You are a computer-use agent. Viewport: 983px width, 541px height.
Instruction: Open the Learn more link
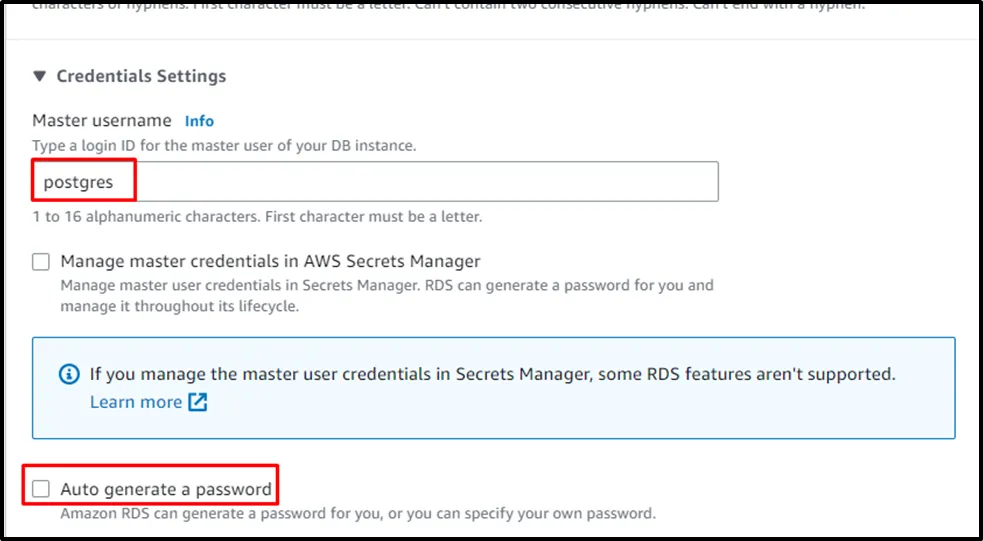click(x=136, y=402)
